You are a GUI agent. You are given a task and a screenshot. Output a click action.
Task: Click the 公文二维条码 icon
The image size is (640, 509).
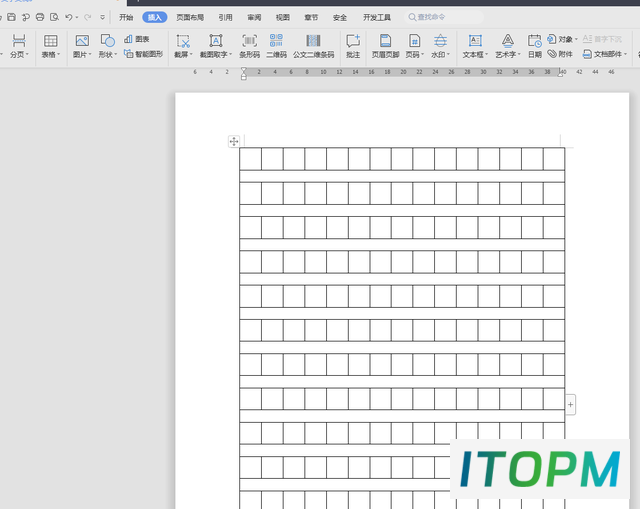click(x=313, y=41)
